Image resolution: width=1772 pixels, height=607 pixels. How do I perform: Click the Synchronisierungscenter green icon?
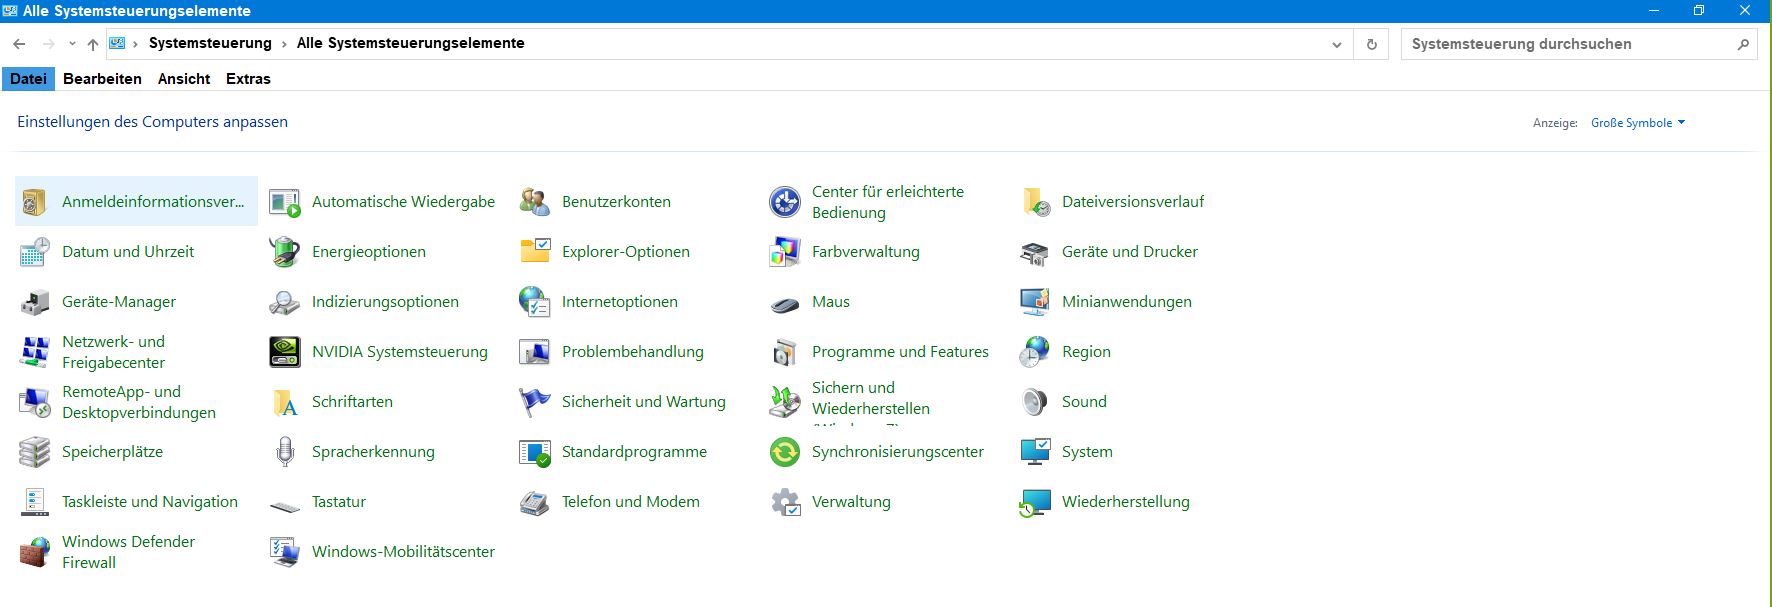click(784, 452)
